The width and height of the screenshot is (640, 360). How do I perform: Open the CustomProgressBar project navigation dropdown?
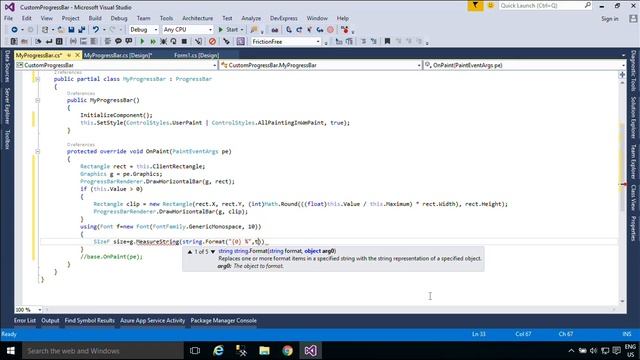(116, 65)
